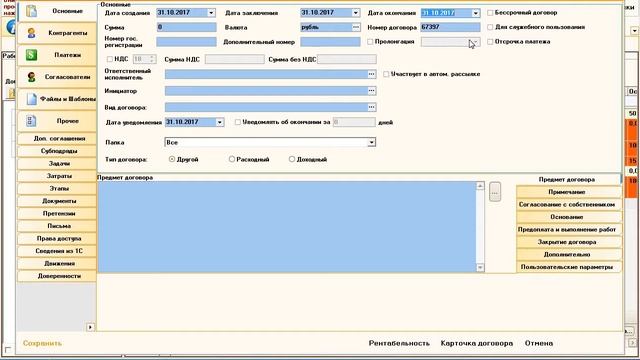Screen dimensions: 640x360
Task: Click Предмет договора scrollbar down arrow
Action: pyautogui.click(x=480, y=268)
